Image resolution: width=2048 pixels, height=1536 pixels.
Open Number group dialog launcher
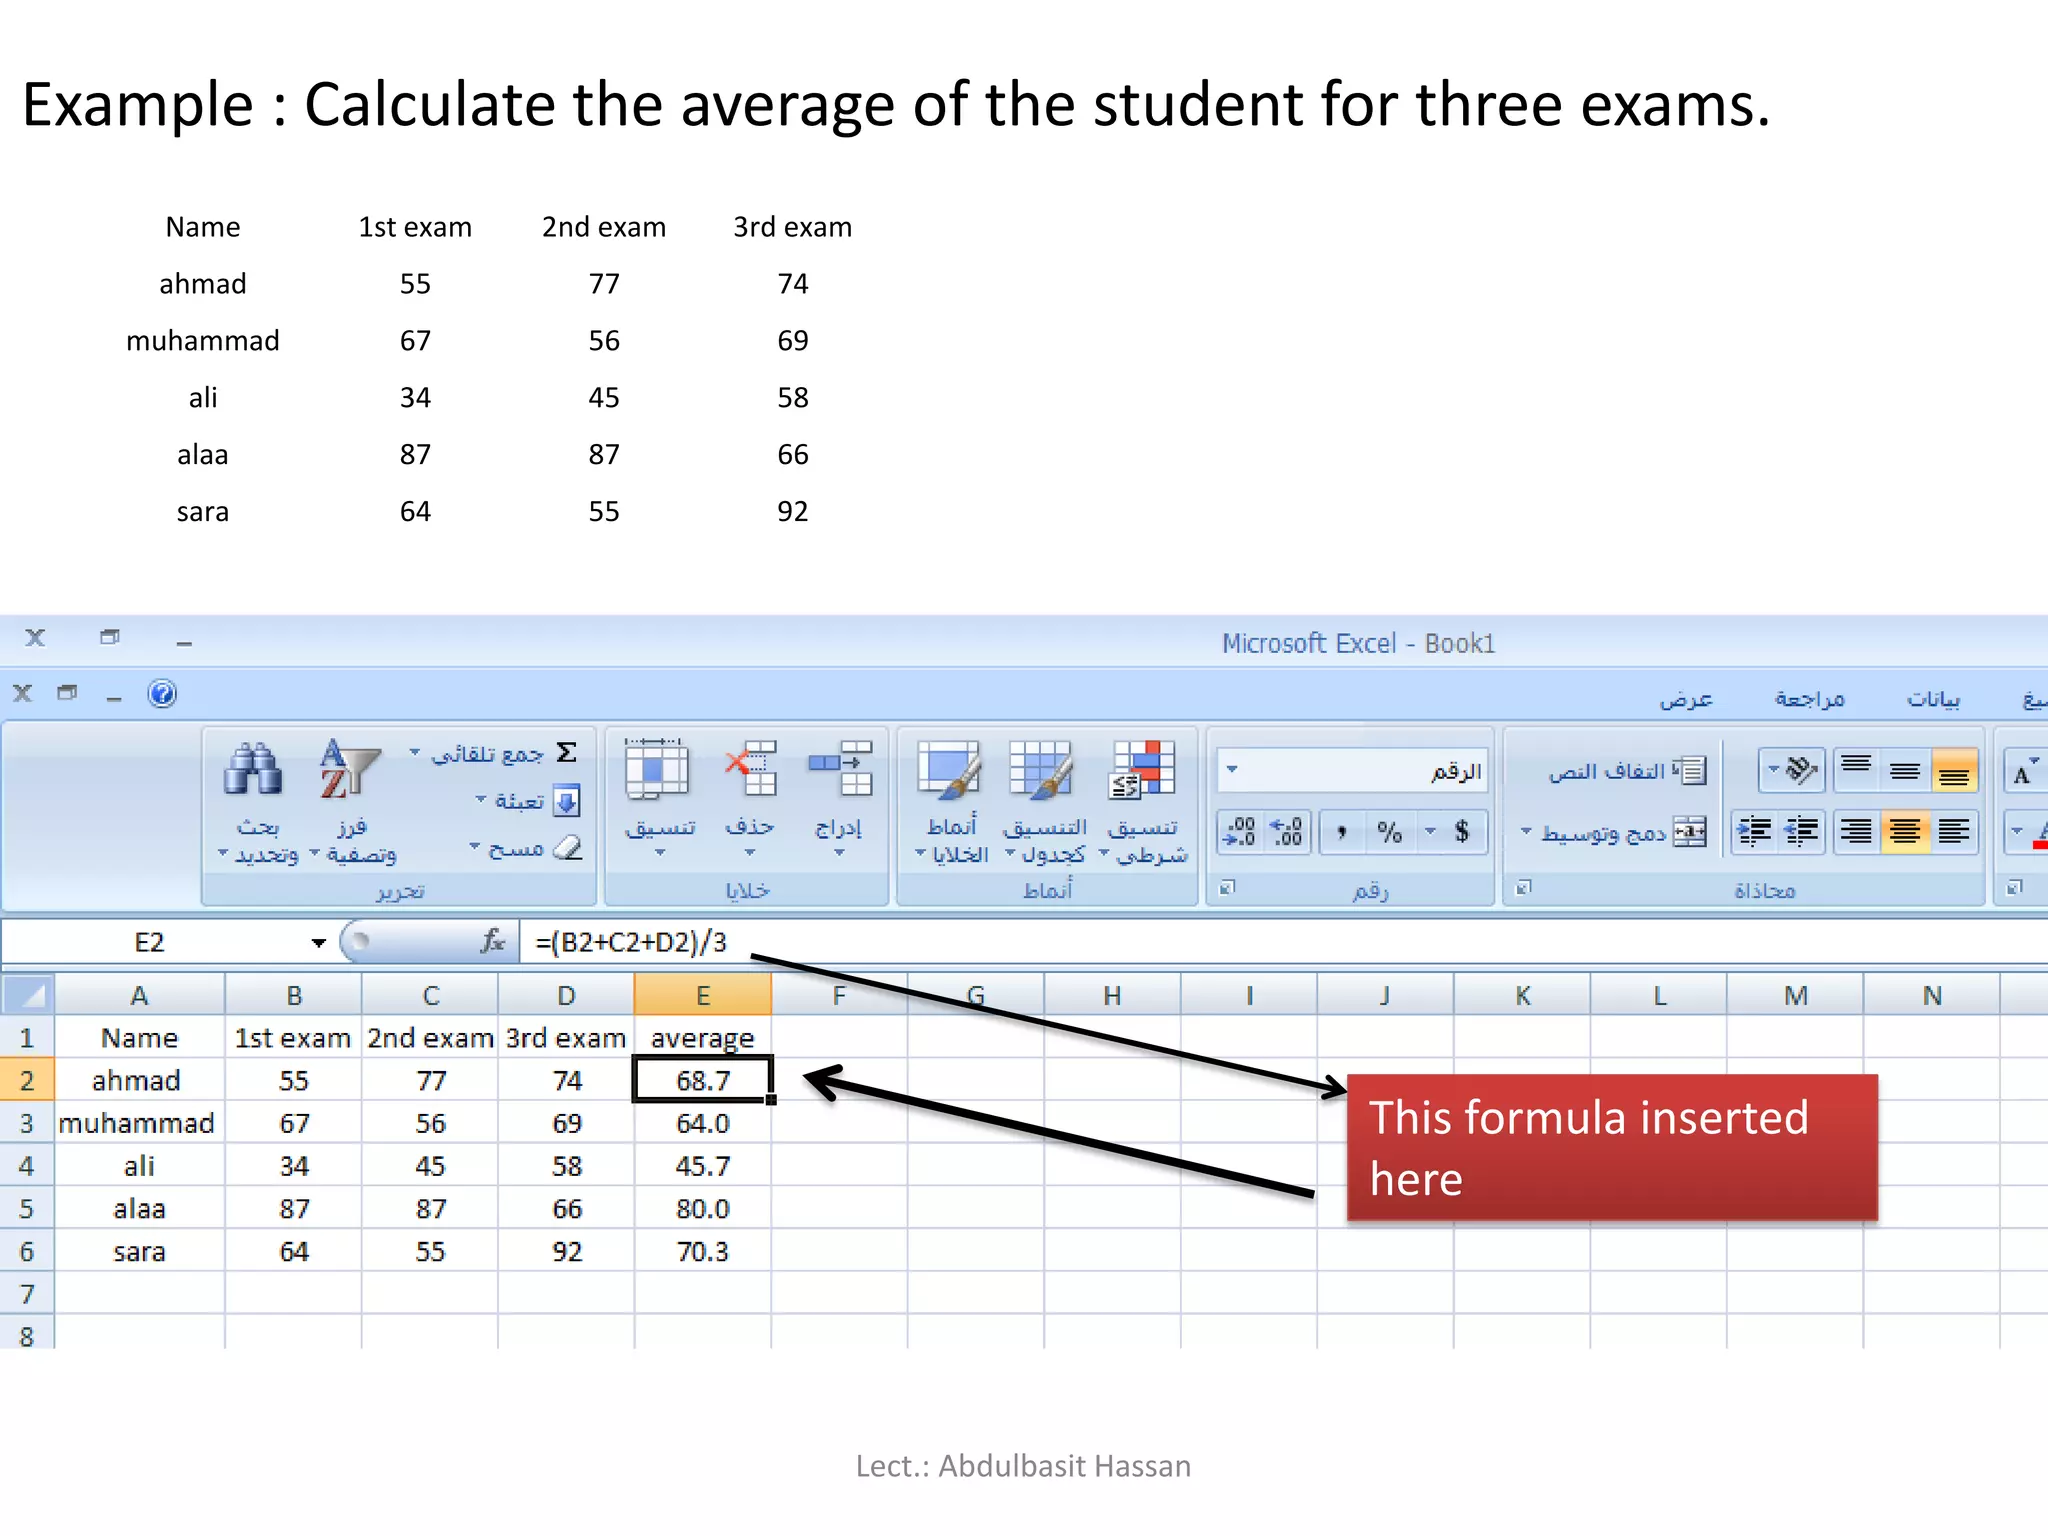tap(1227, 887)
